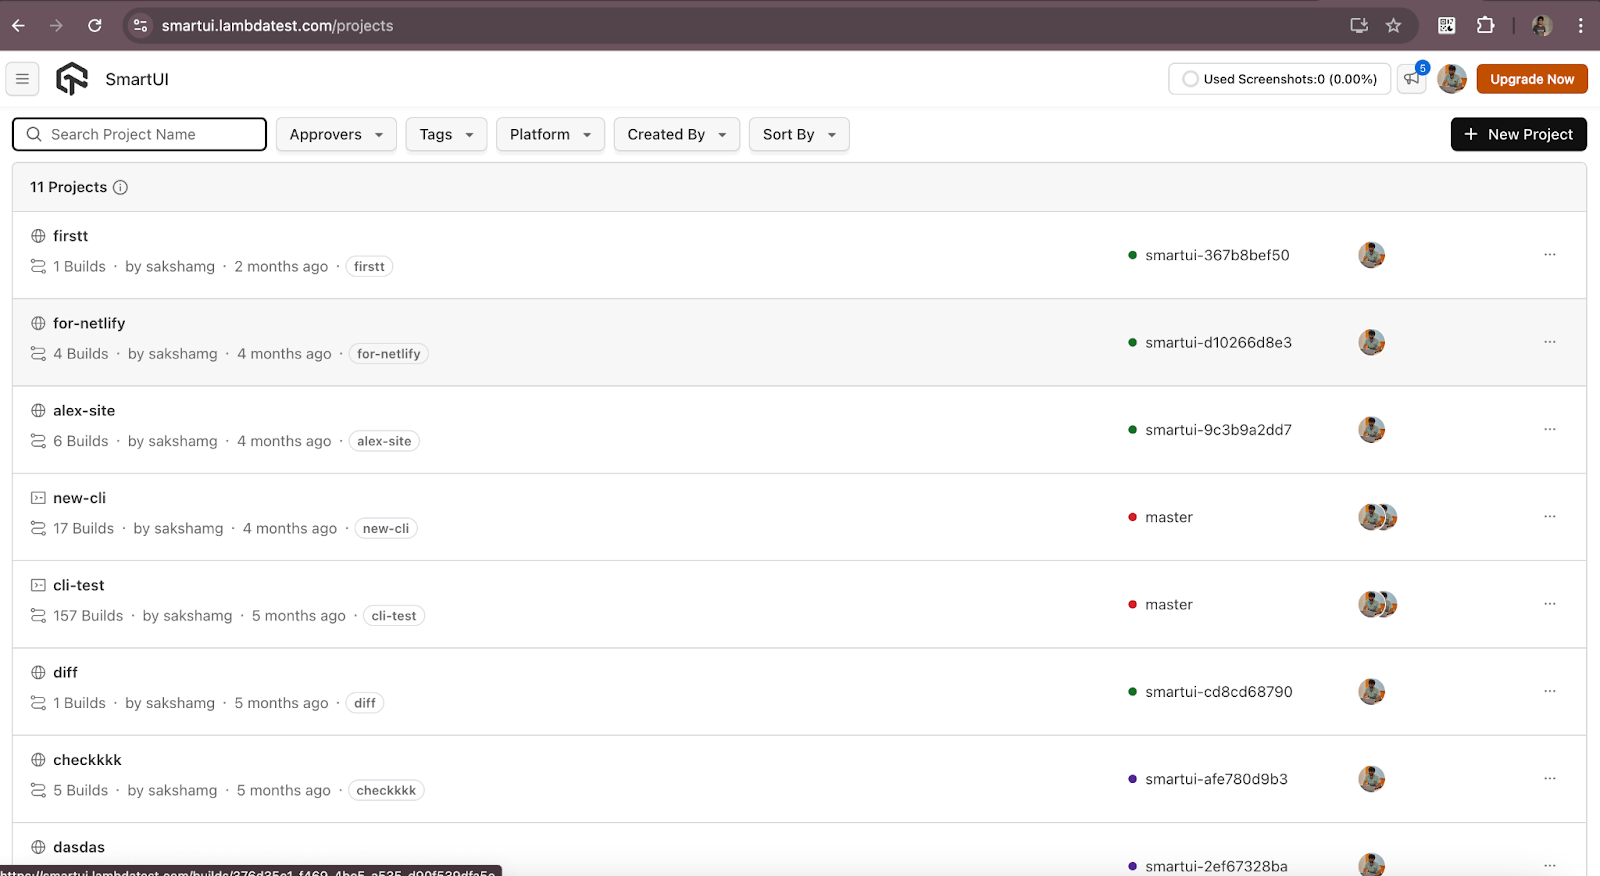
Task: Click the browser address bar URL
Action: tap(277, 26)
